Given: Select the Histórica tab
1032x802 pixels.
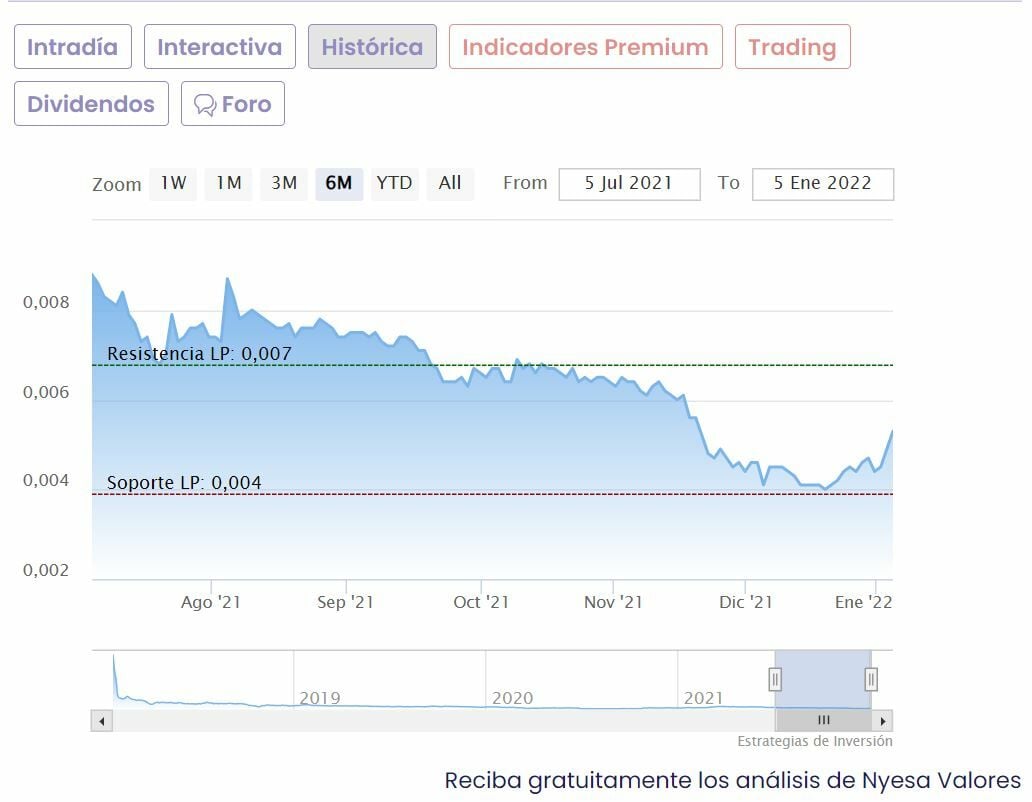Looking at the screenshot, I should point(372,47).
